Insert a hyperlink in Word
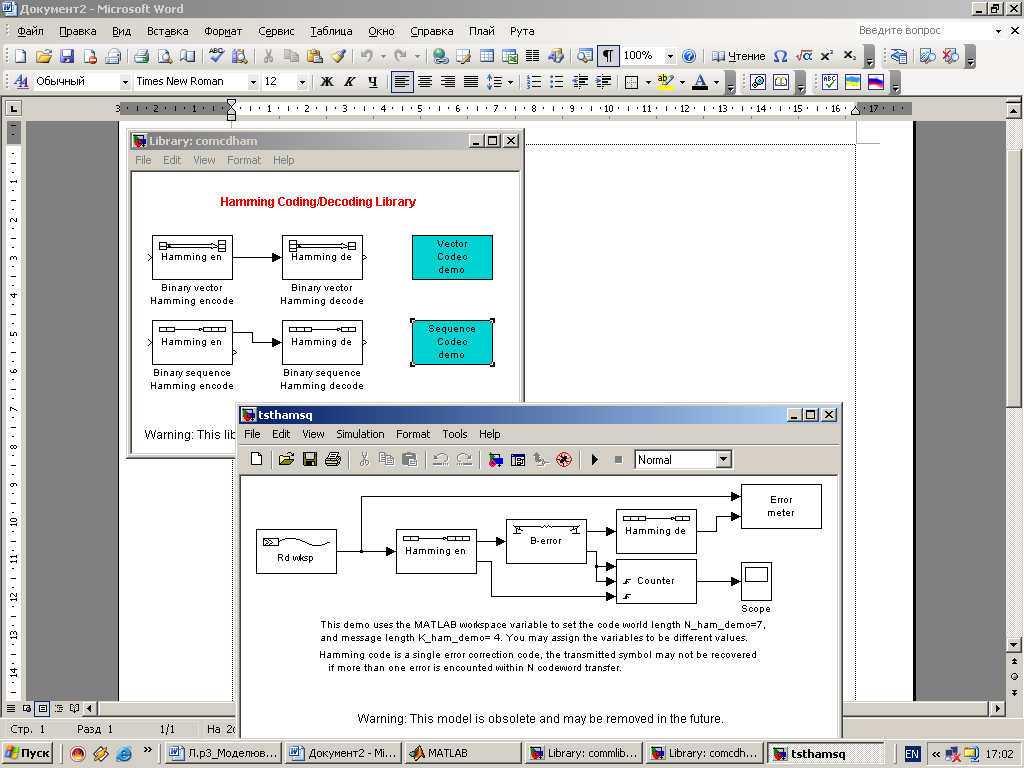 pyautogui.click(x=440, y=56)
